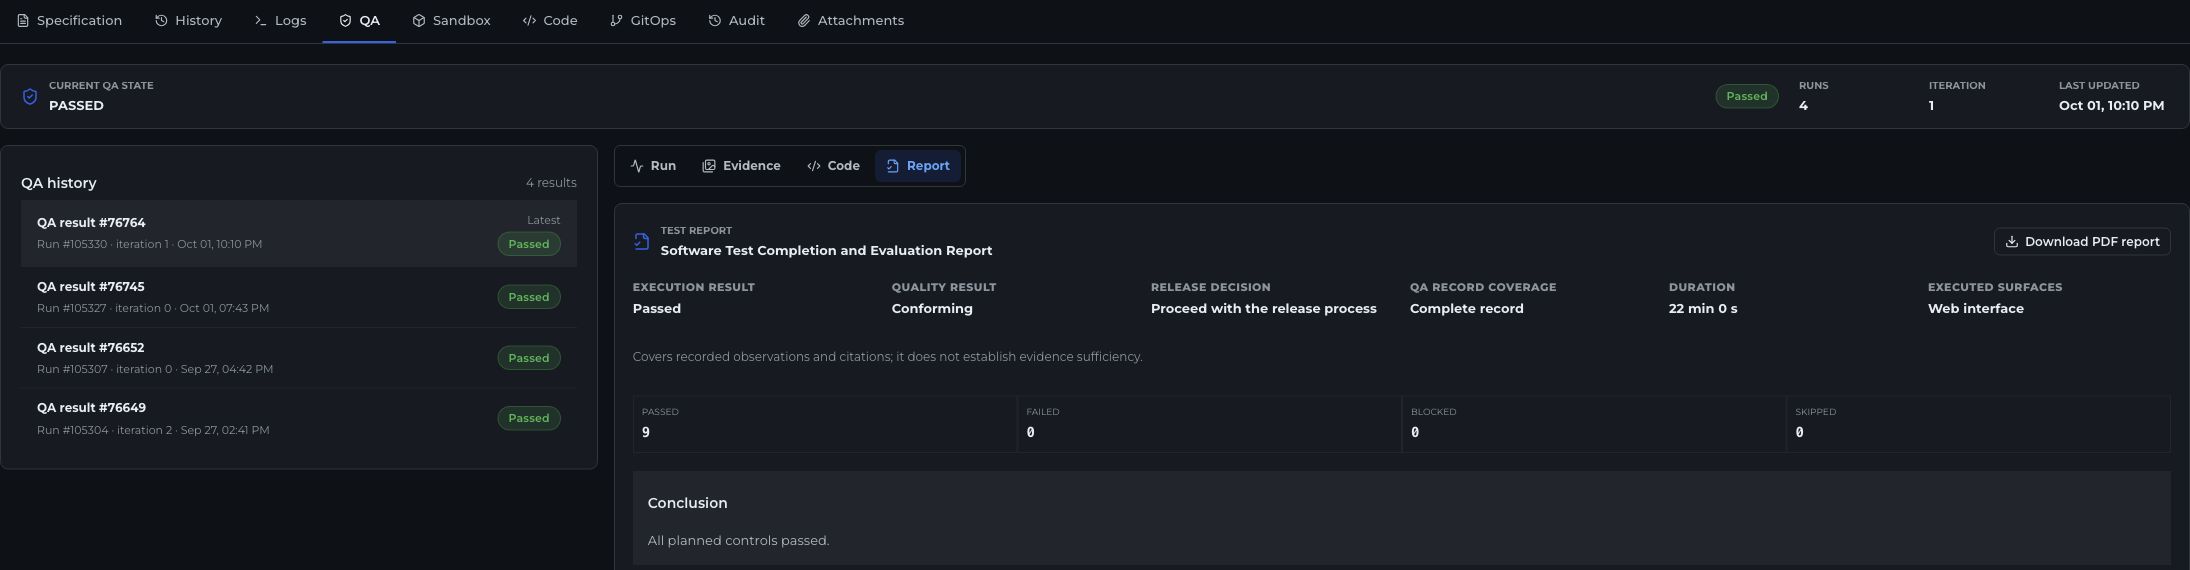The width and height of the screenshot is (2190, 570).
Task: Select QA result #76745 in history
Action: pyautogui.click(x=299, y=297)
